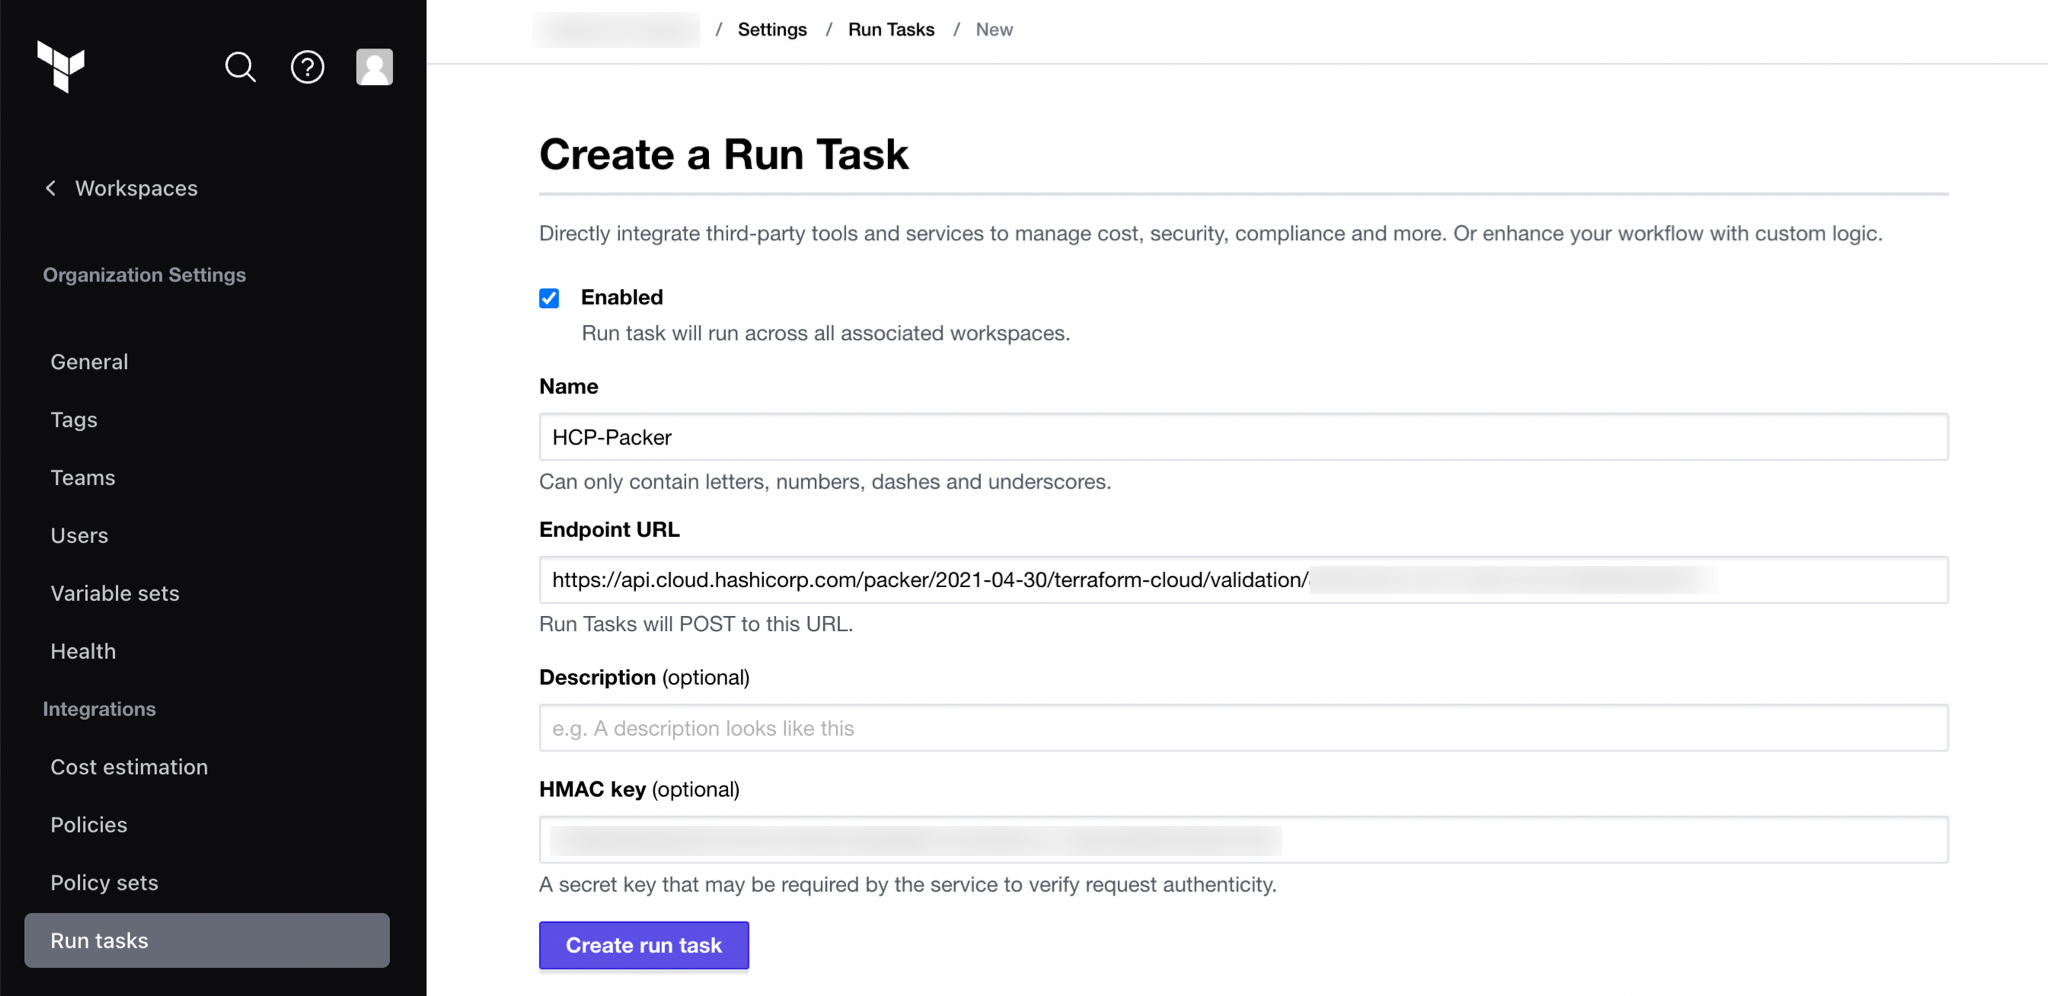Viewport: 2048px width, 996px height.
Task: Open the user profile avatar
Action: pos(375,67)
